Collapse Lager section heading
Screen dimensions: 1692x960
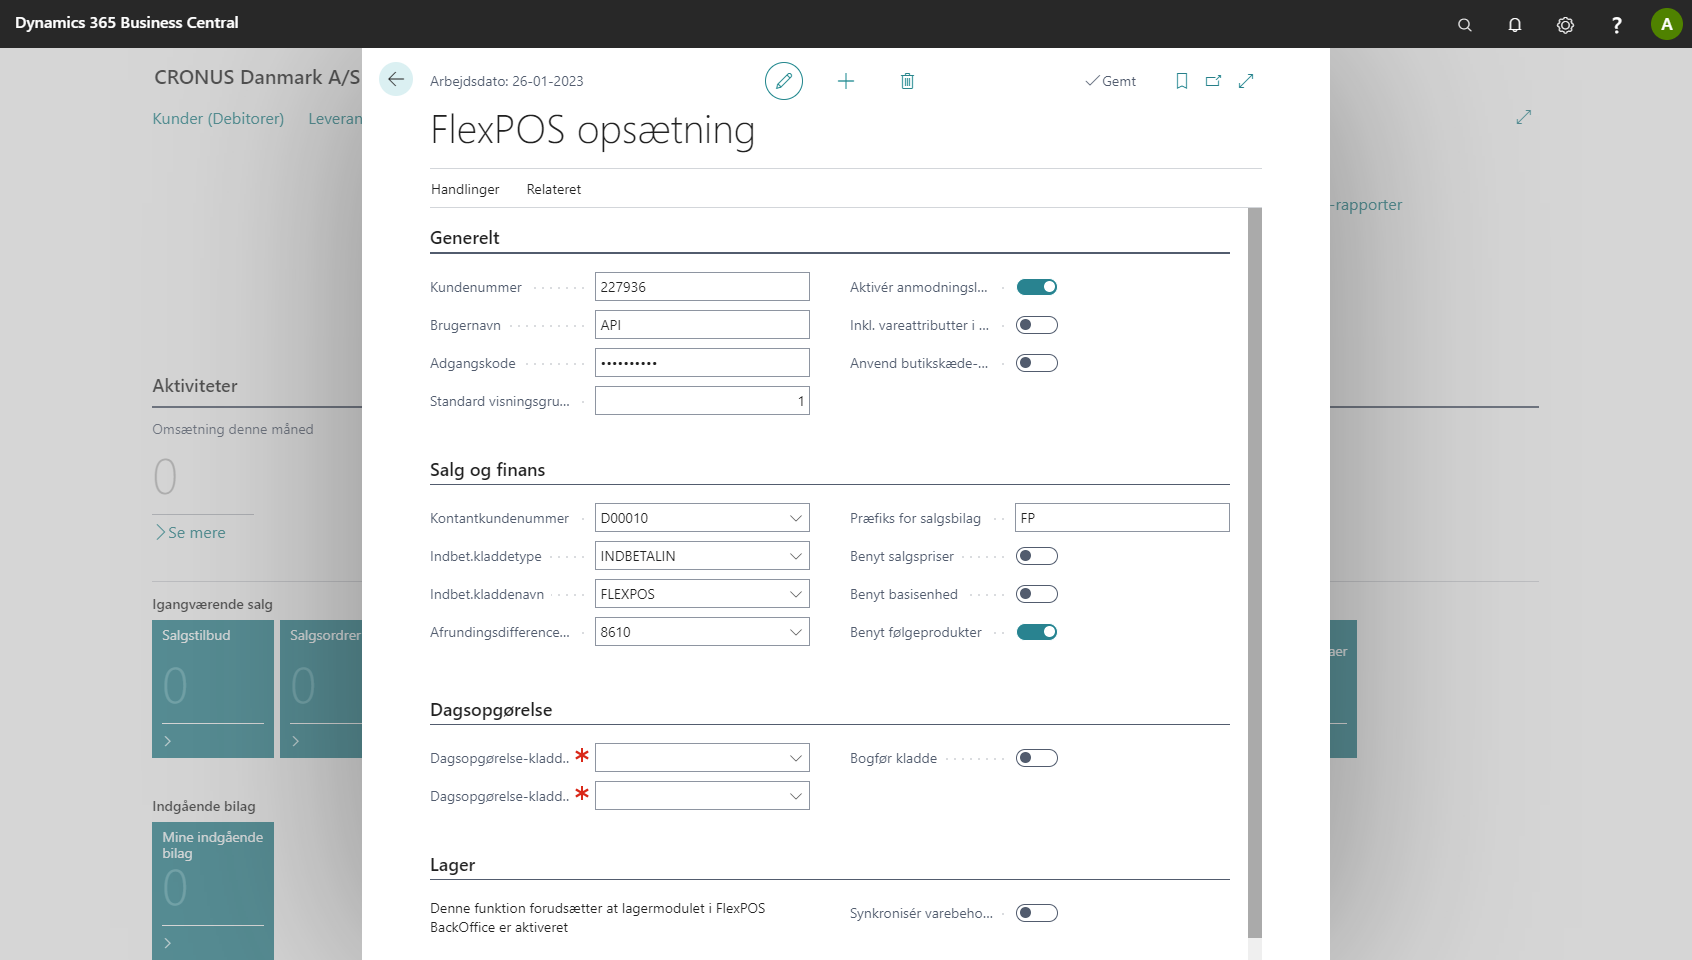pyautogui.click(x=453, y=865)
